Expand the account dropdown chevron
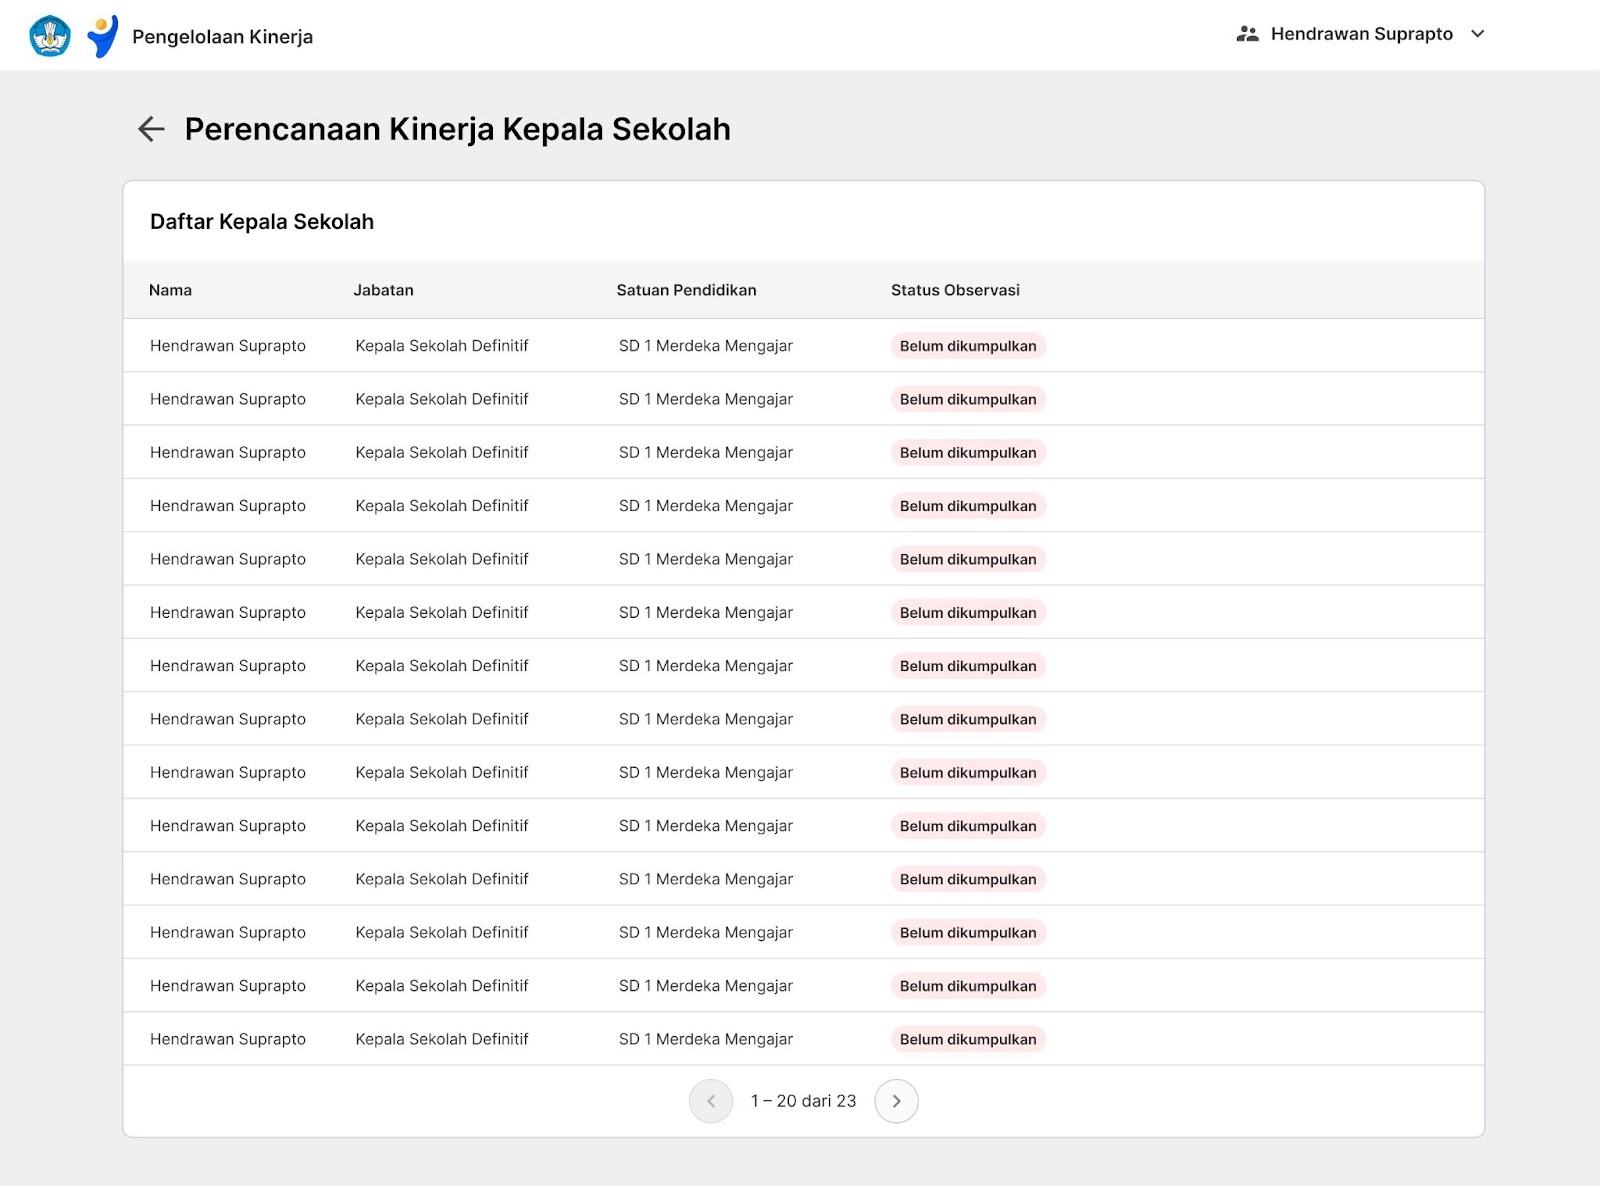This screenshot has width=1600, height=1186. pyautogui.click(x=1478, y=34)
